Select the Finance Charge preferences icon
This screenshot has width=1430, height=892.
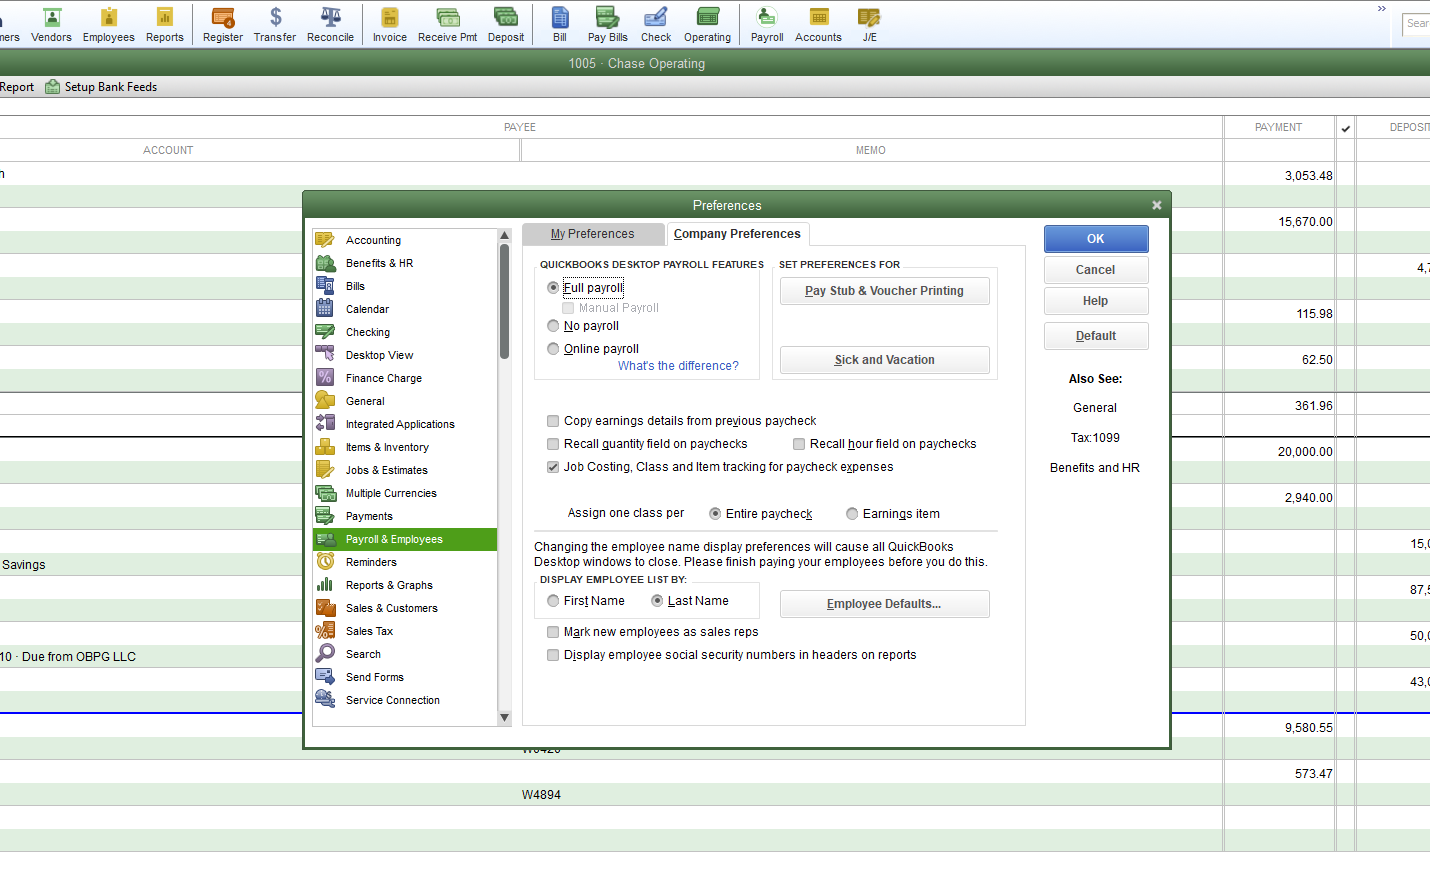coord(325,378)
